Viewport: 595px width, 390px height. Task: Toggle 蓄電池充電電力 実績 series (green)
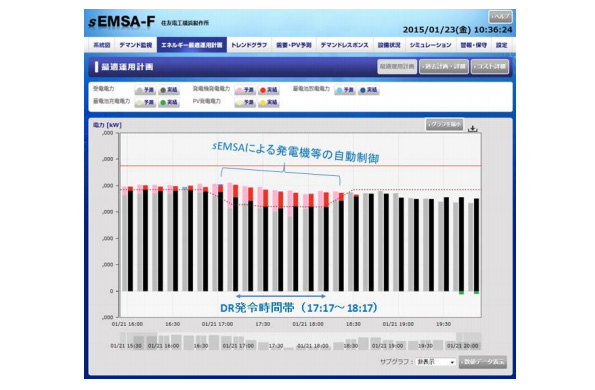point(169,102)
